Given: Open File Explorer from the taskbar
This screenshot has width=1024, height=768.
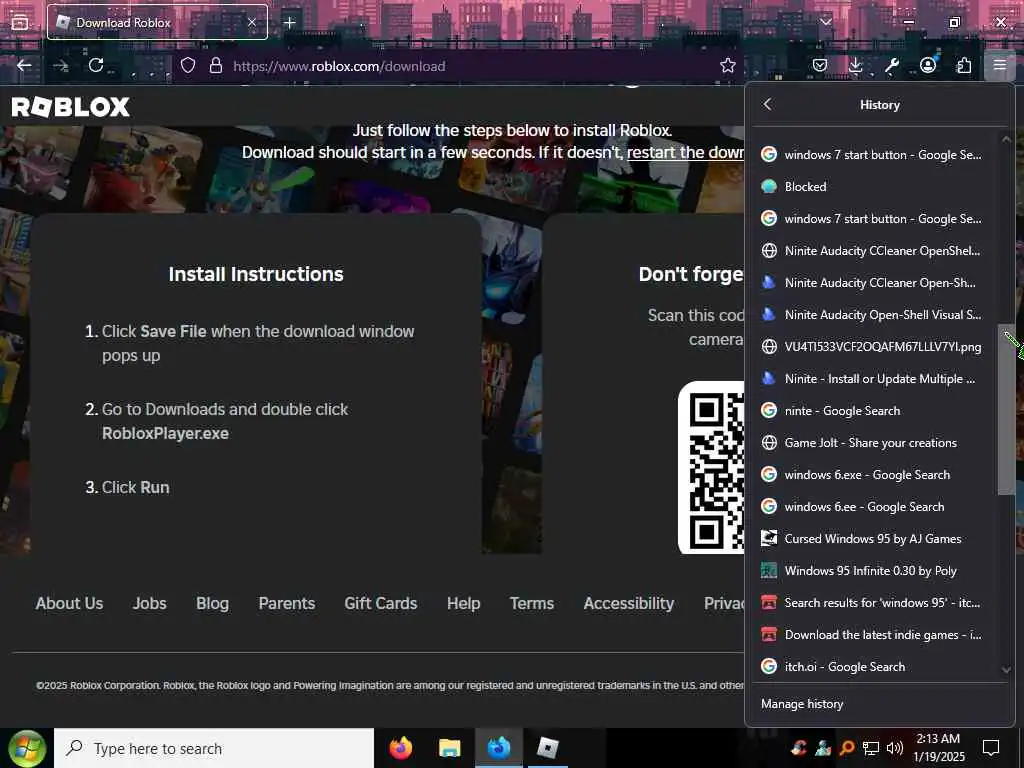Looking at the screenshot, I should [449, 748].
